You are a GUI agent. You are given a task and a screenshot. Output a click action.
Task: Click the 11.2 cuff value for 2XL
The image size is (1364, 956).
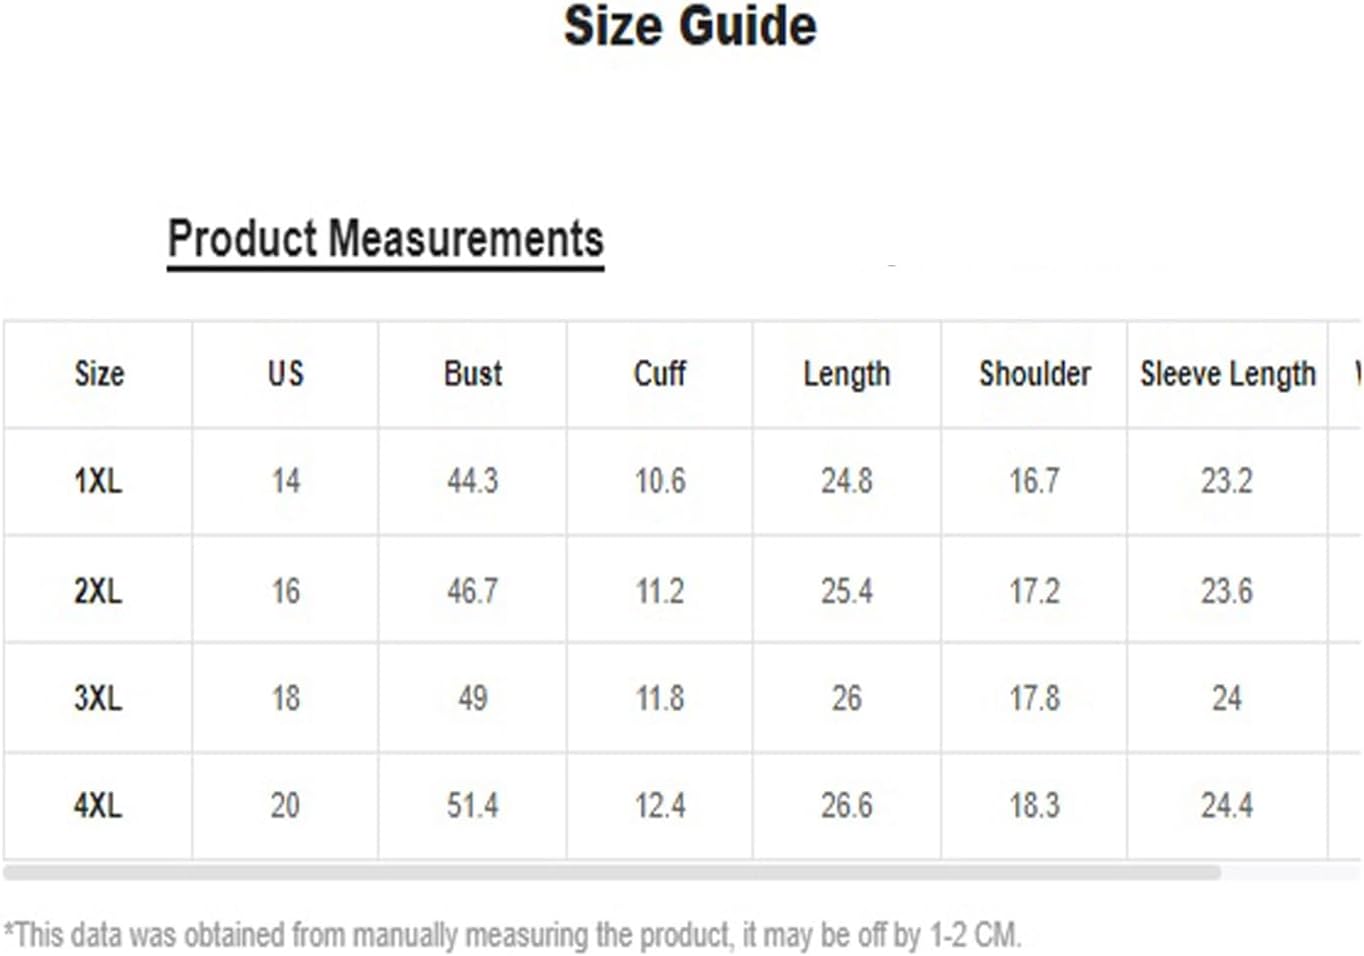coord(660,591)
